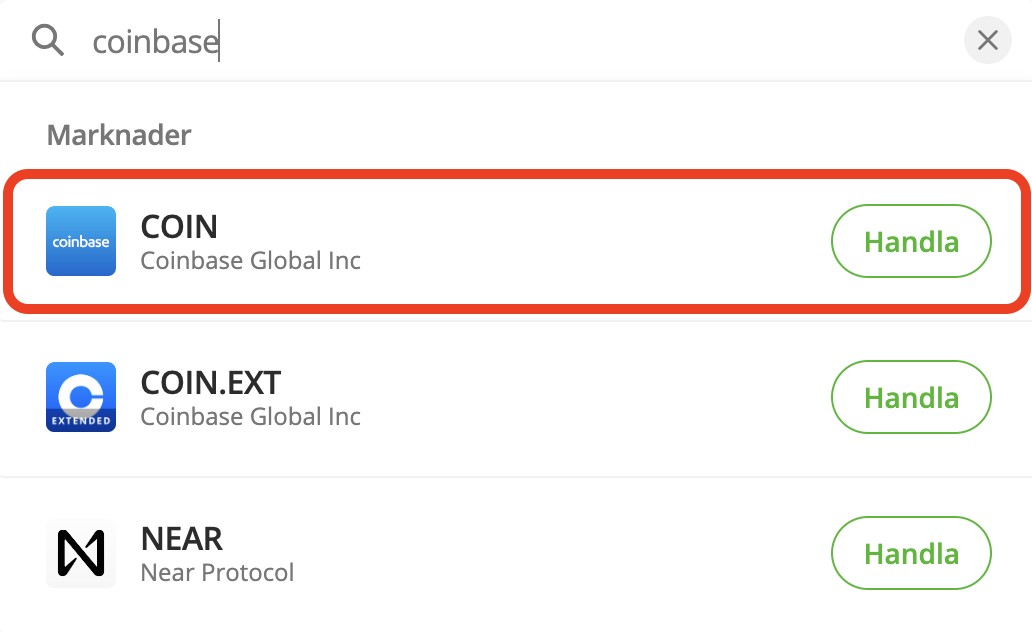The height and width of the screenshot is (632, 1032).
Task: Click the NEAR Protocol logo icon
Action: pyautogui.click(x=81, y=553)
